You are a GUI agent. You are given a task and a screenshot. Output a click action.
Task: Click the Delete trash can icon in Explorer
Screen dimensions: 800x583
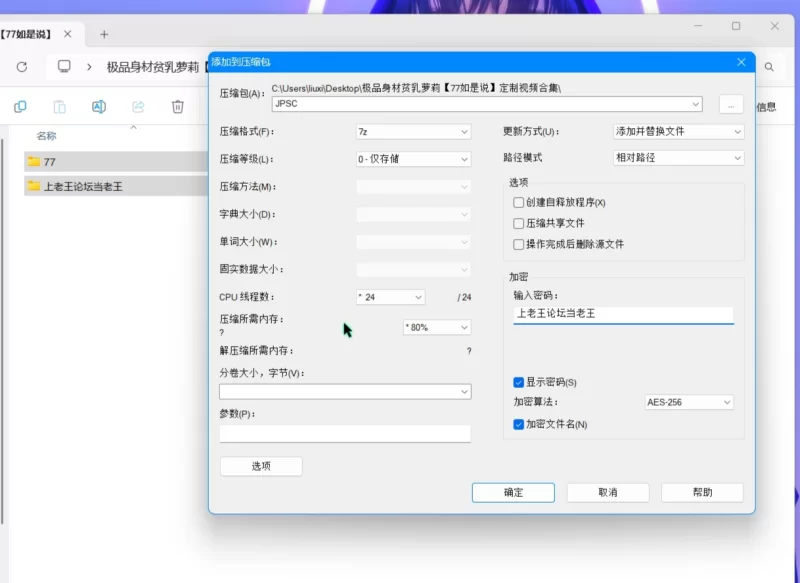(x=178, y=107)
